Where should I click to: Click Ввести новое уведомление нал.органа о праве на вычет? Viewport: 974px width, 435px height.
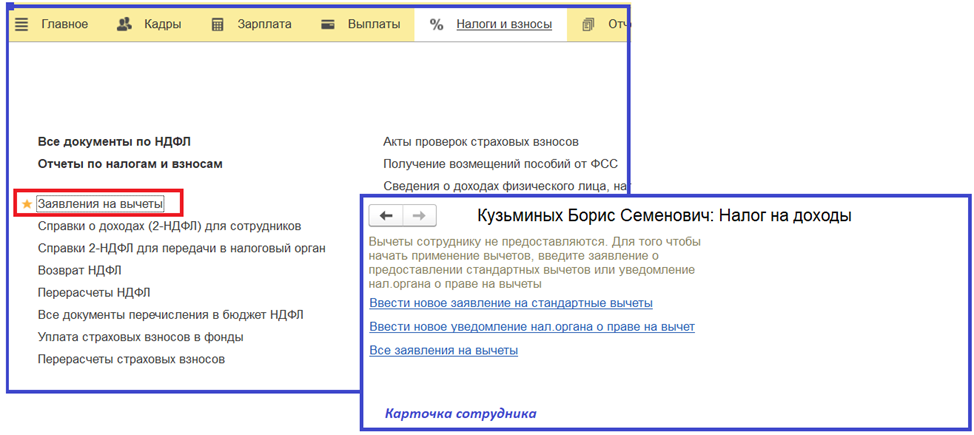pyautogui.click(x=532, y=327)
